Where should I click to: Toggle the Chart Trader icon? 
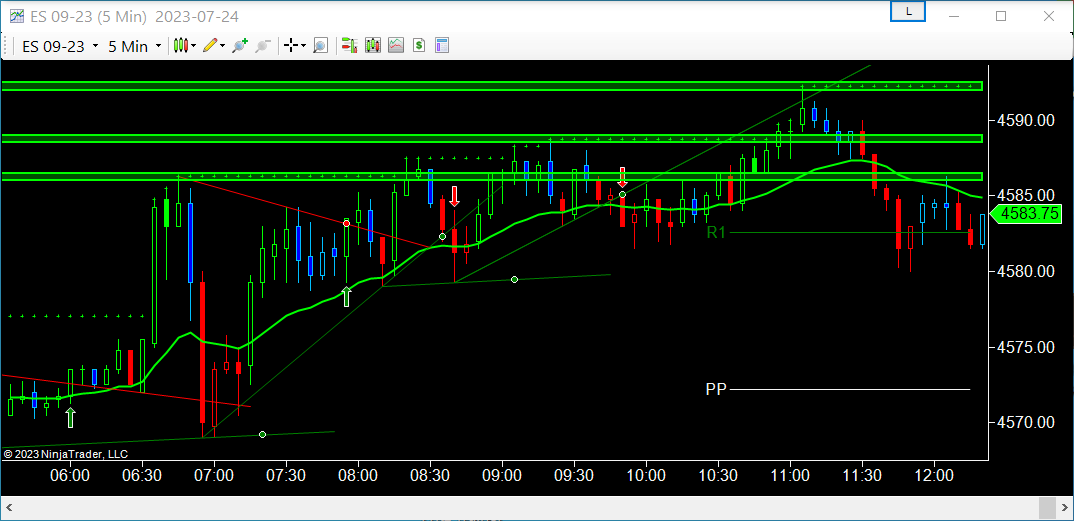tap(349, 46)
